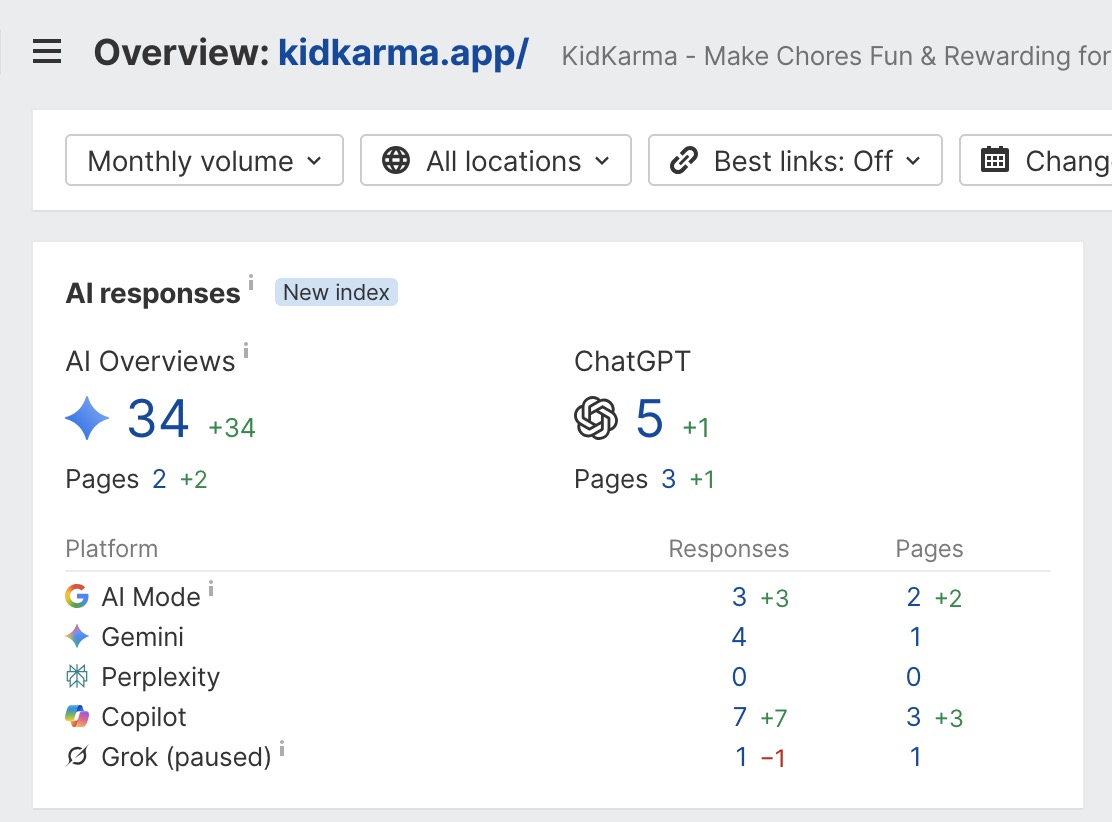Screen dimensions: 1112x822
Task: Click the Grok (paused) label
Action: [187, 757]
